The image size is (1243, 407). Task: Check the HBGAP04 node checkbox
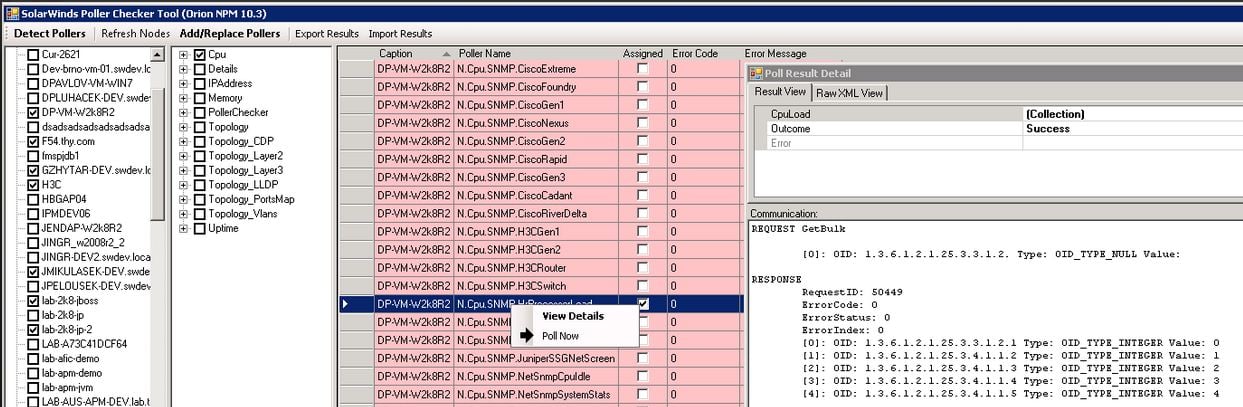tap(34, 199)
